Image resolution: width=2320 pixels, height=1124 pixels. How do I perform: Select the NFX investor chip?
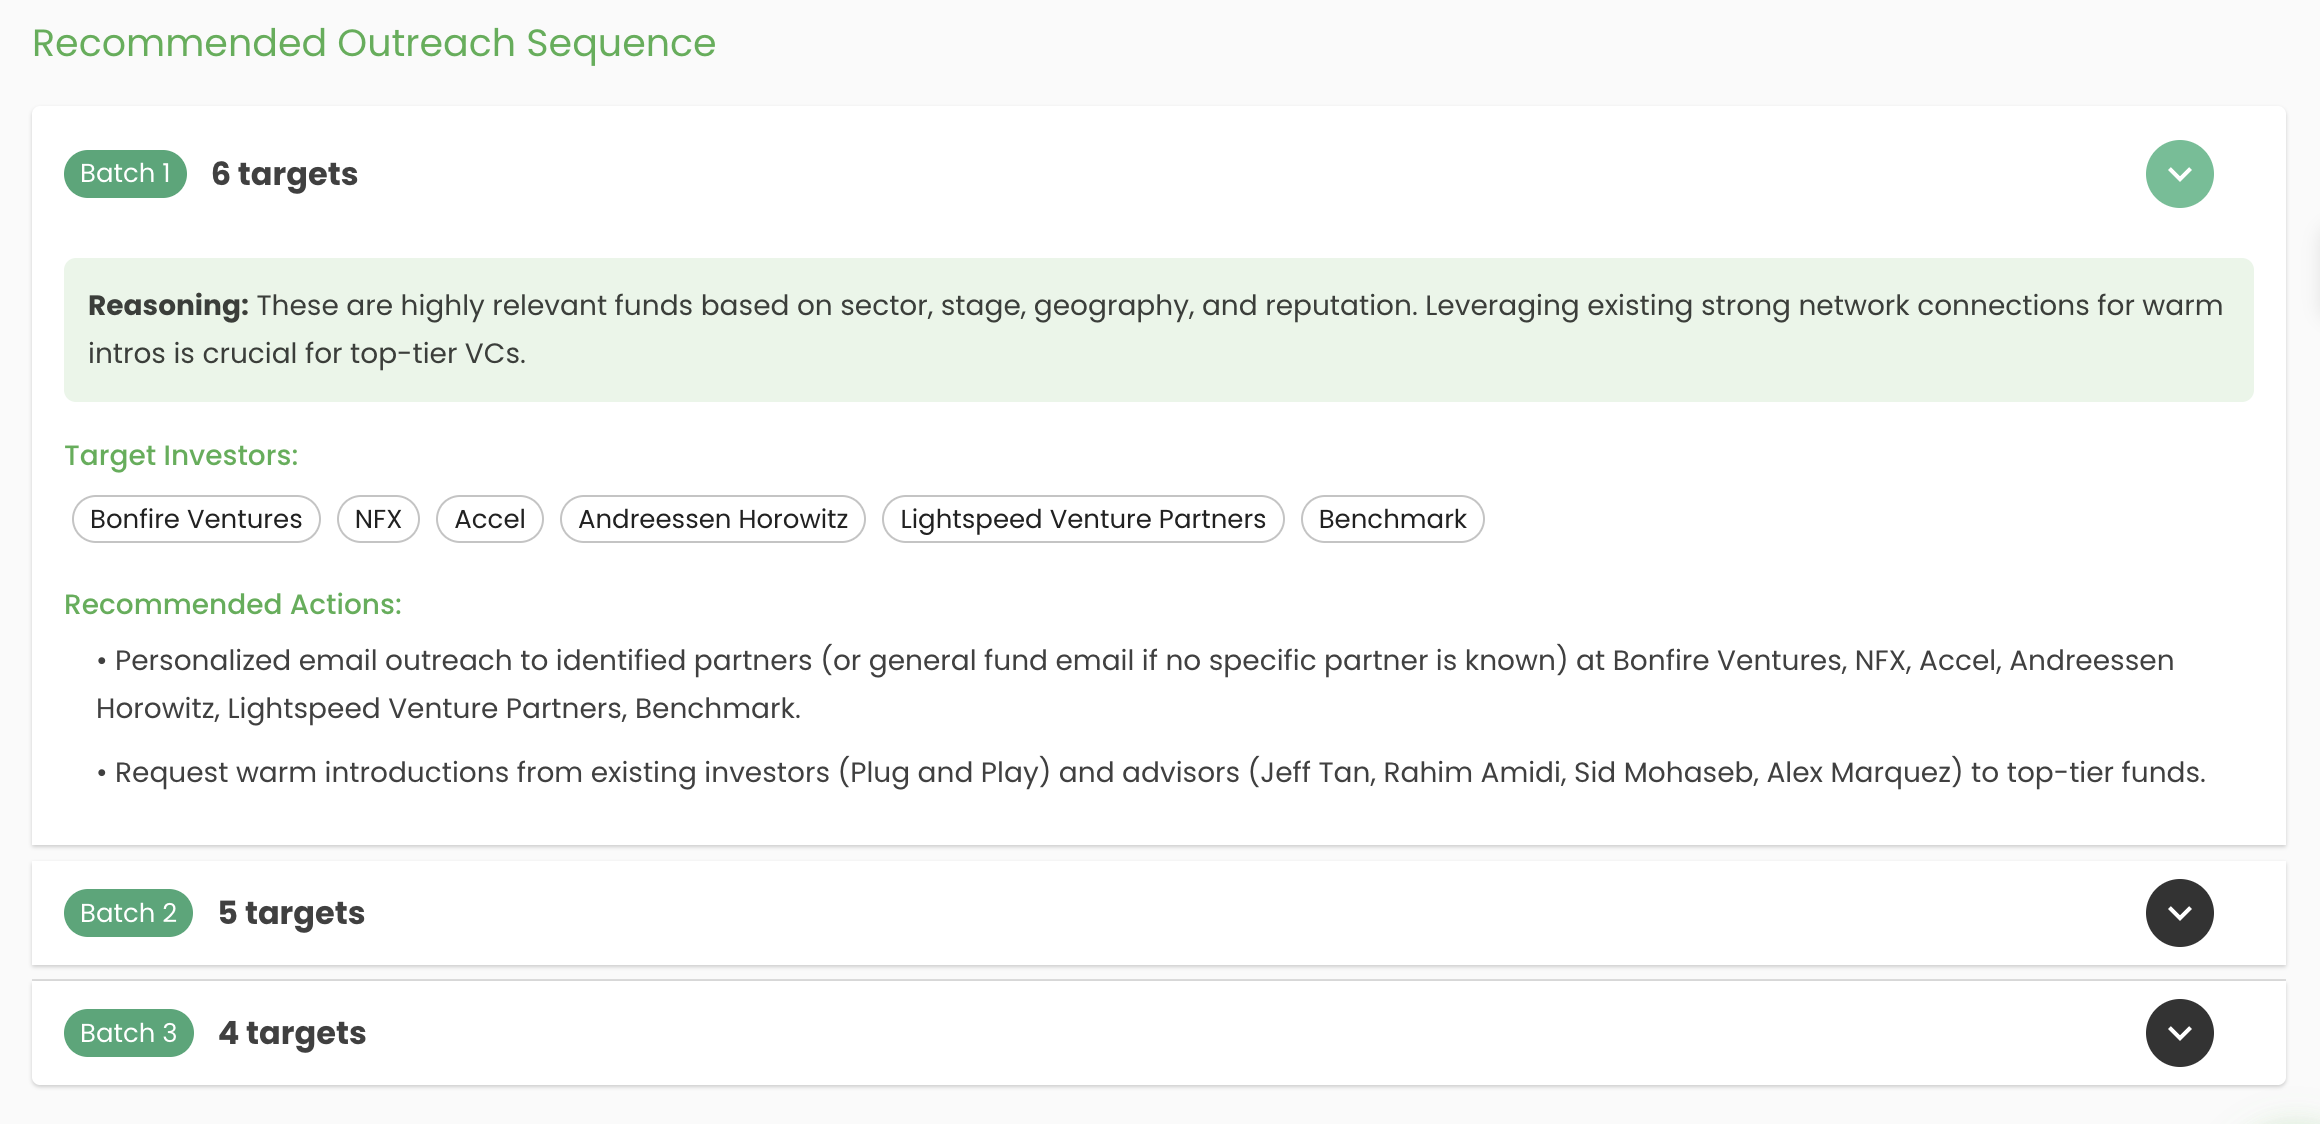coord(378,519)
